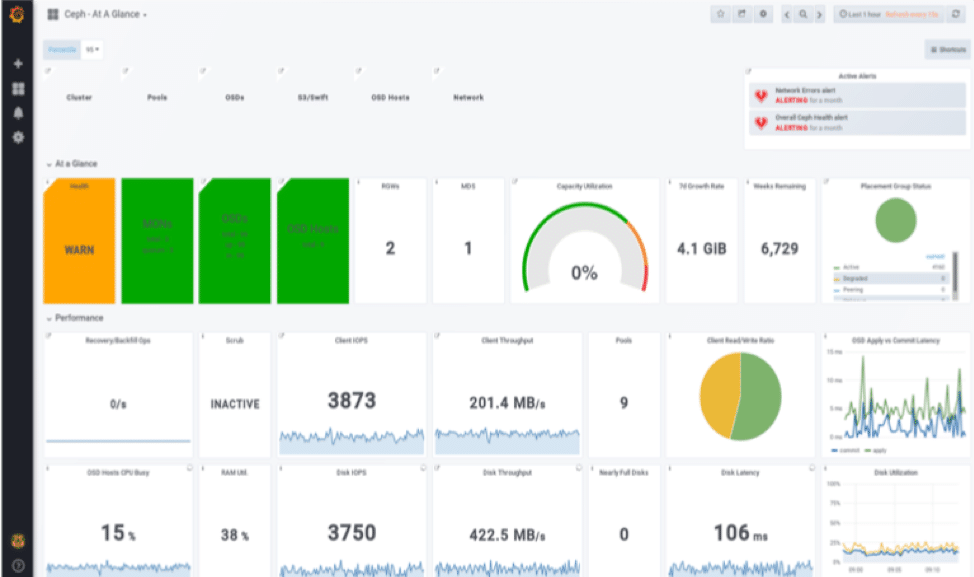Click the dashboard grid icon beside the title
The width and height of the screenshot is (974, 577).
coord(53,14)
